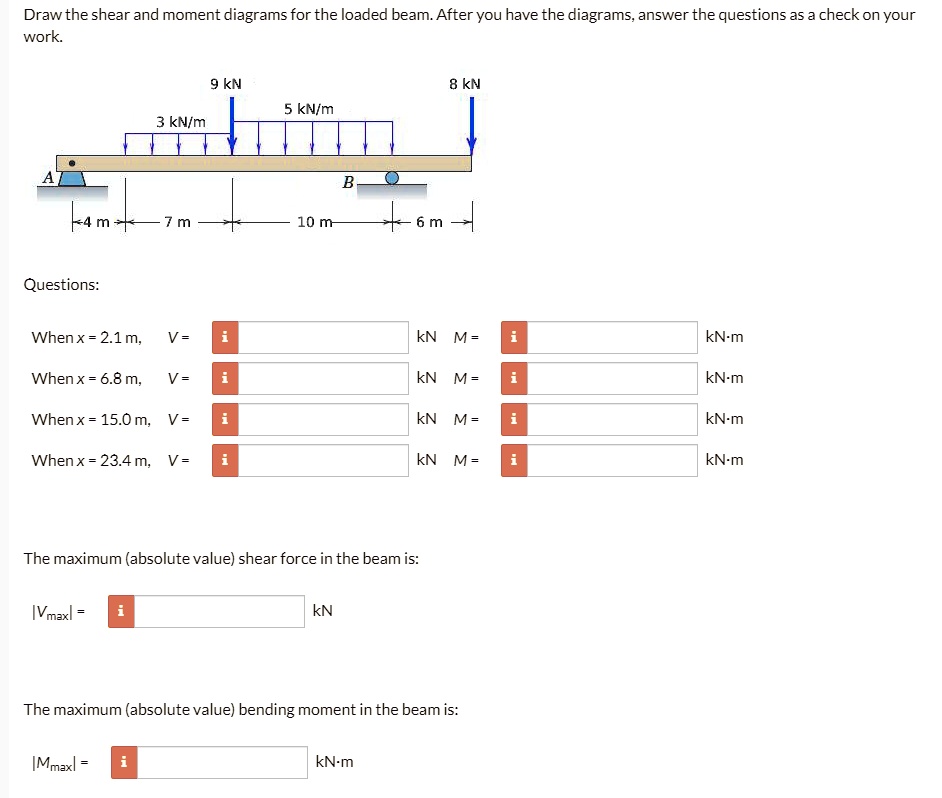Click the info icon beside V at x=2.1m

[x=224, y=337]
